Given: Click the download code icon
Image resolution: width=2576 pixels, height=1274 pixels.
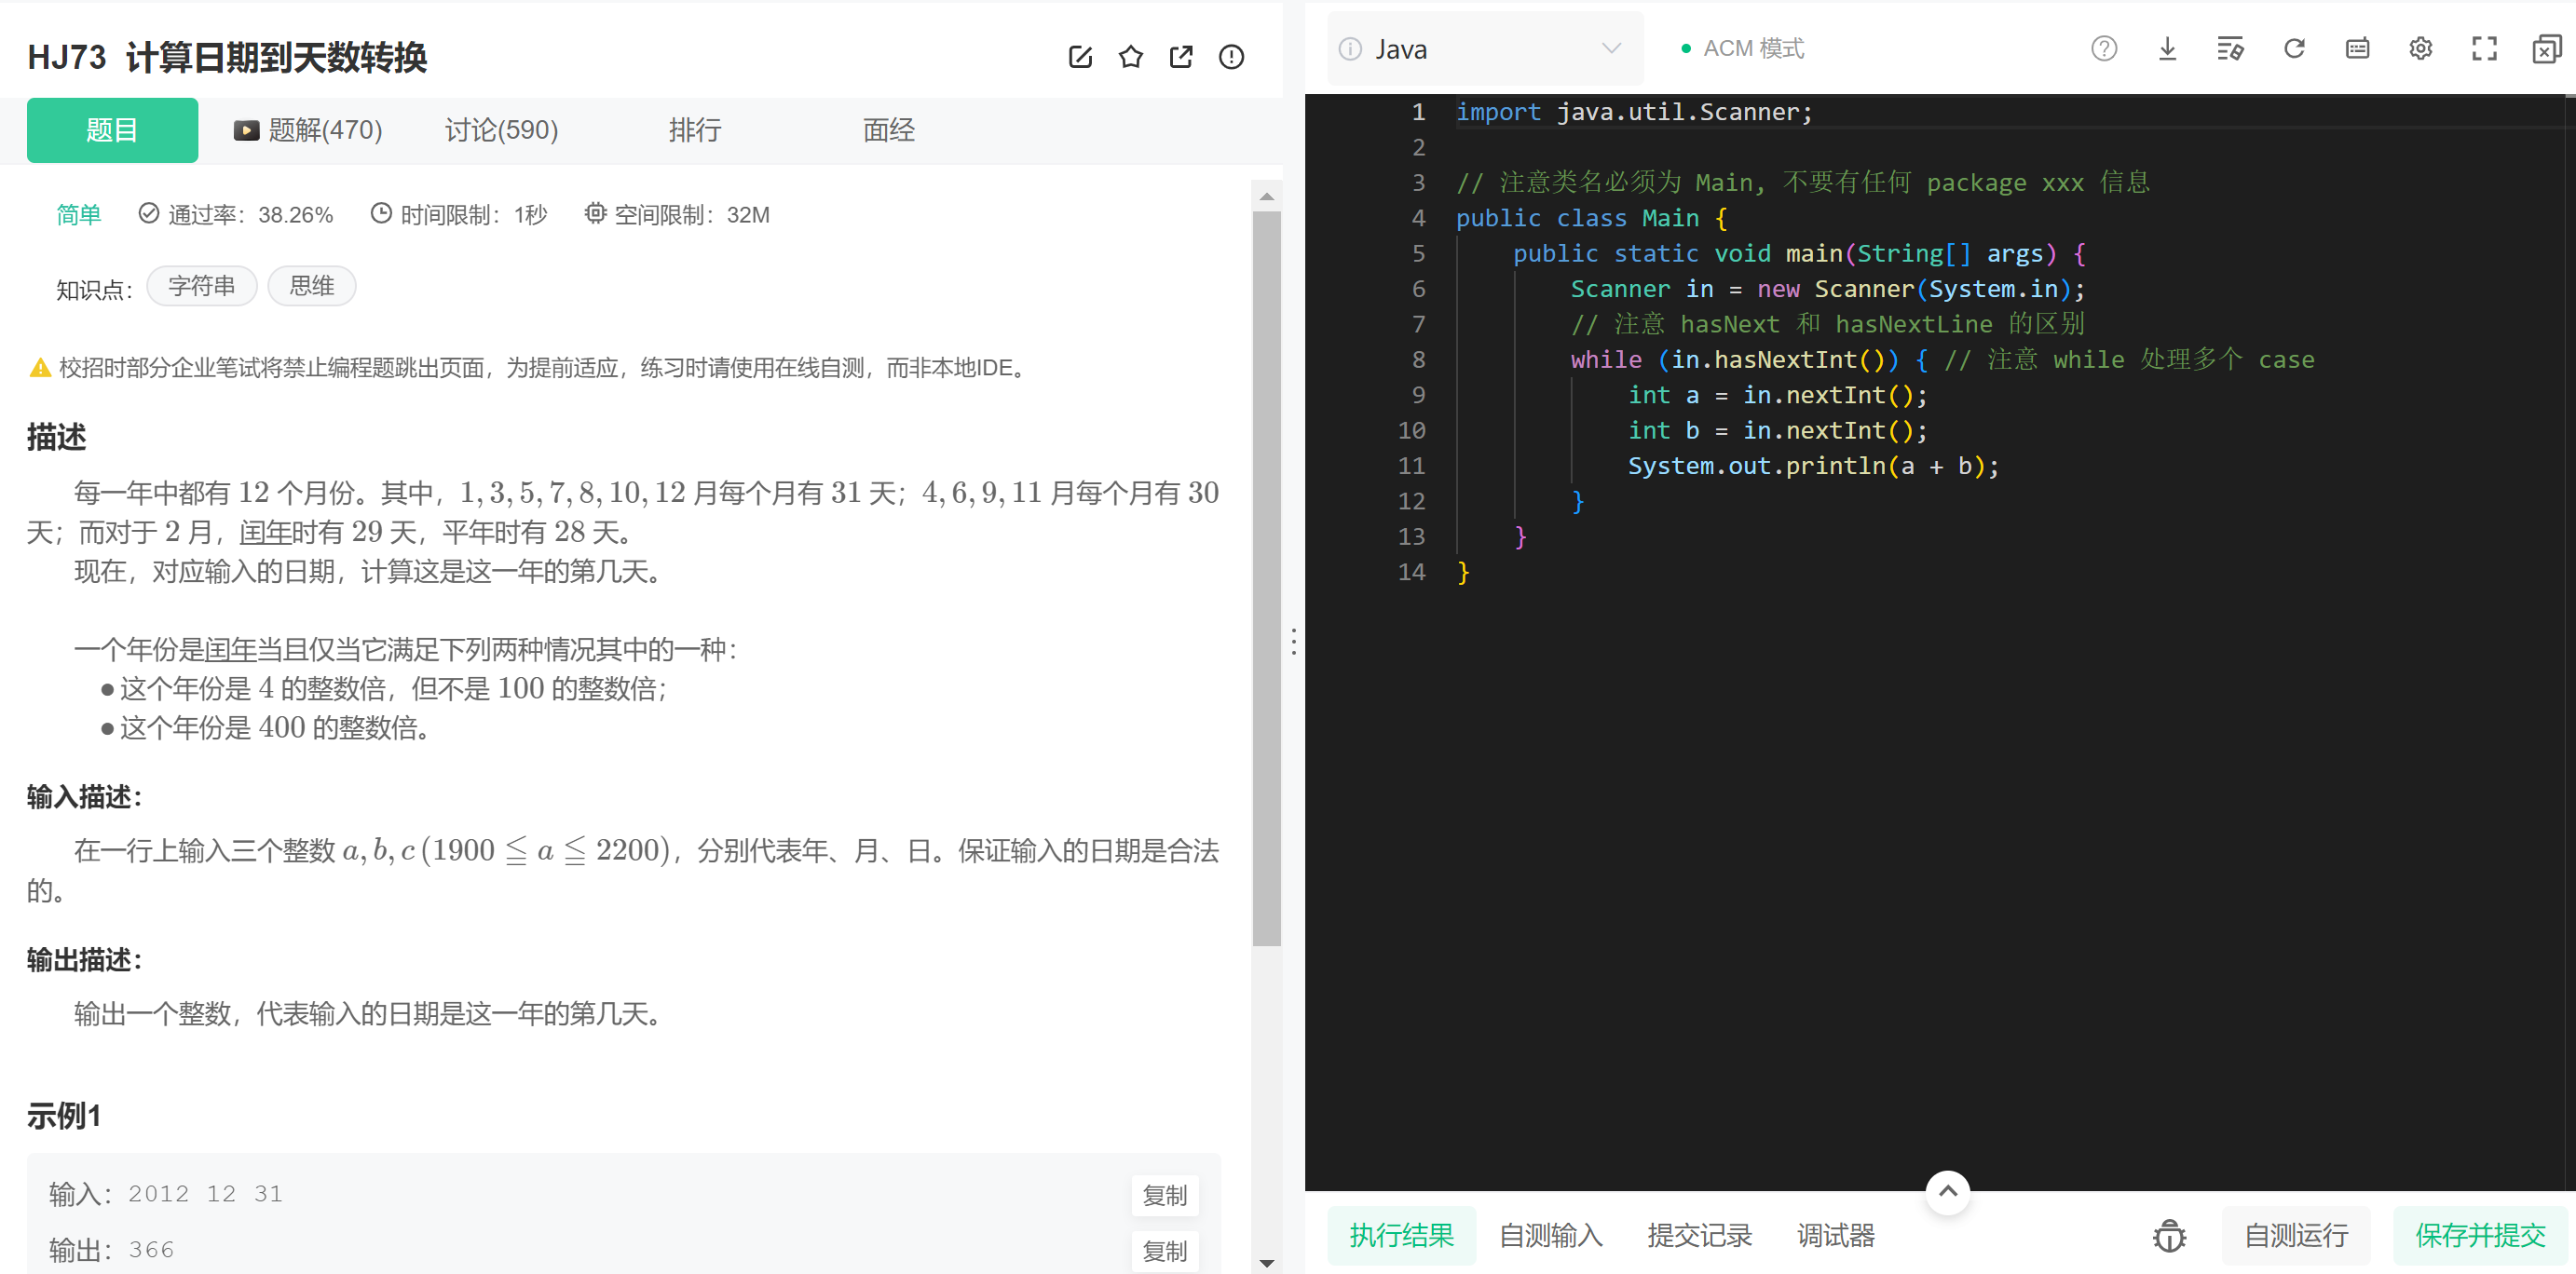Looking at the screenshot, I should (2167, 48).
